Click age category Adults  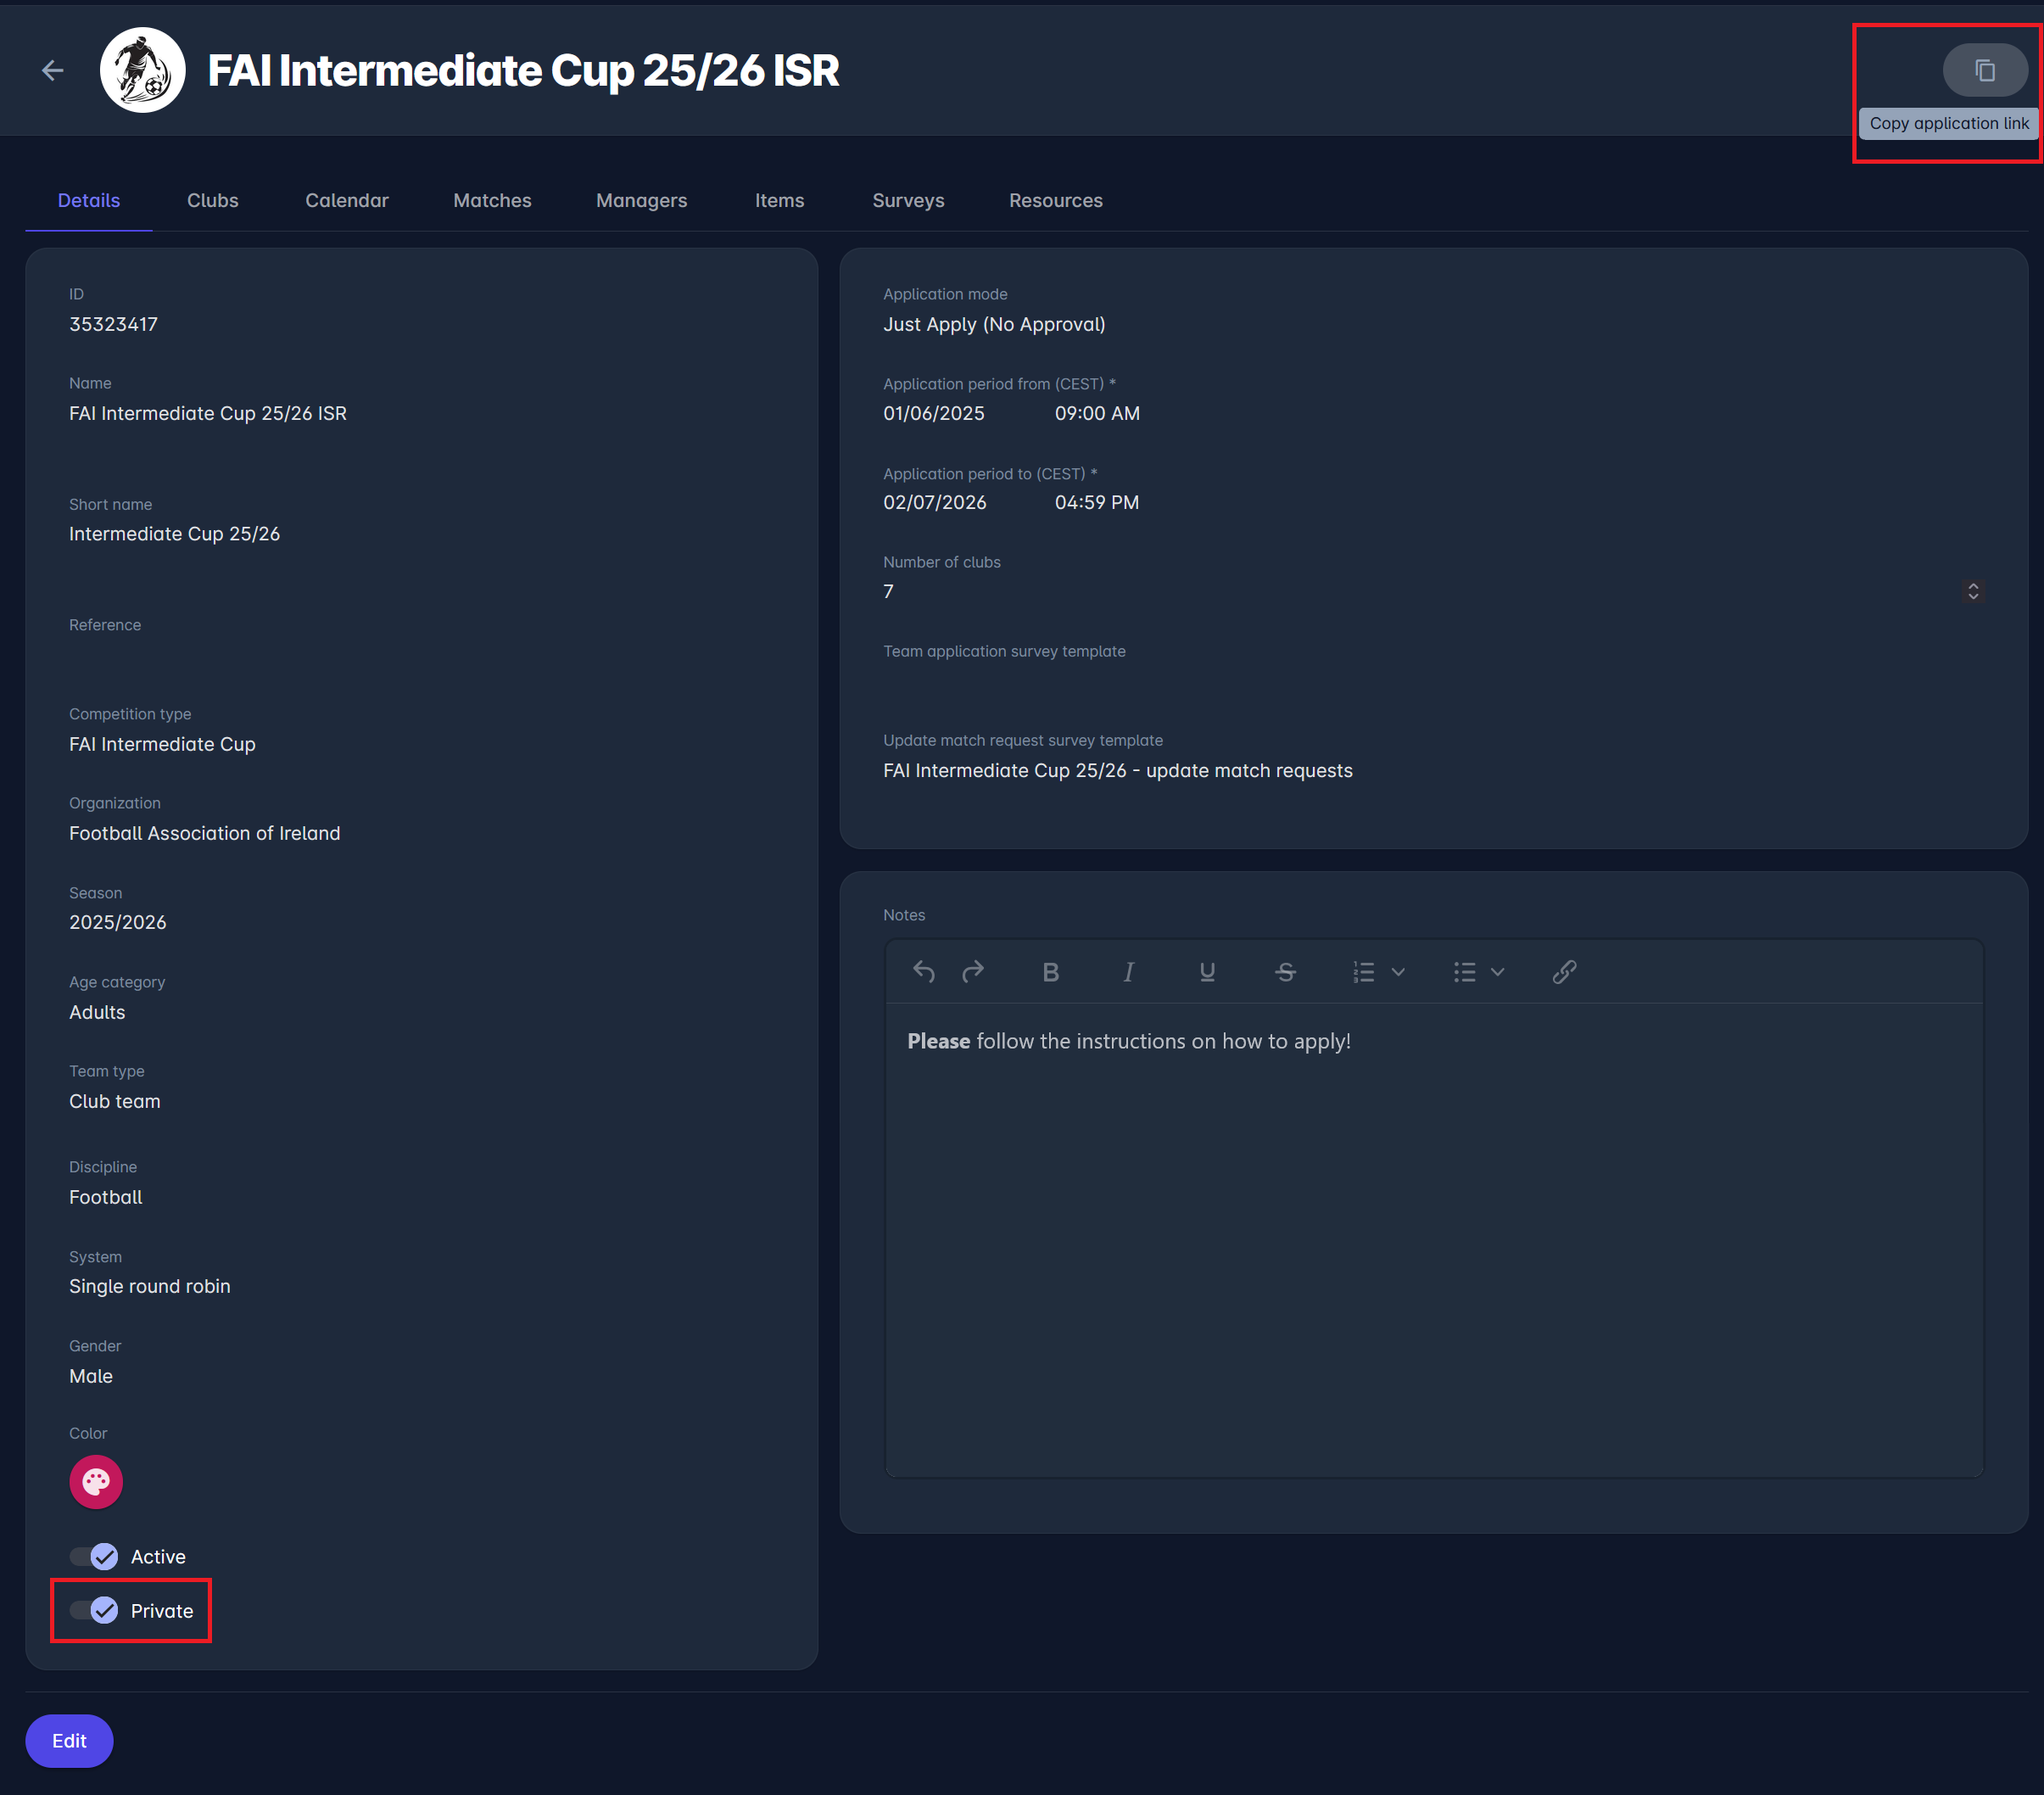click(x=97, y=1012)
